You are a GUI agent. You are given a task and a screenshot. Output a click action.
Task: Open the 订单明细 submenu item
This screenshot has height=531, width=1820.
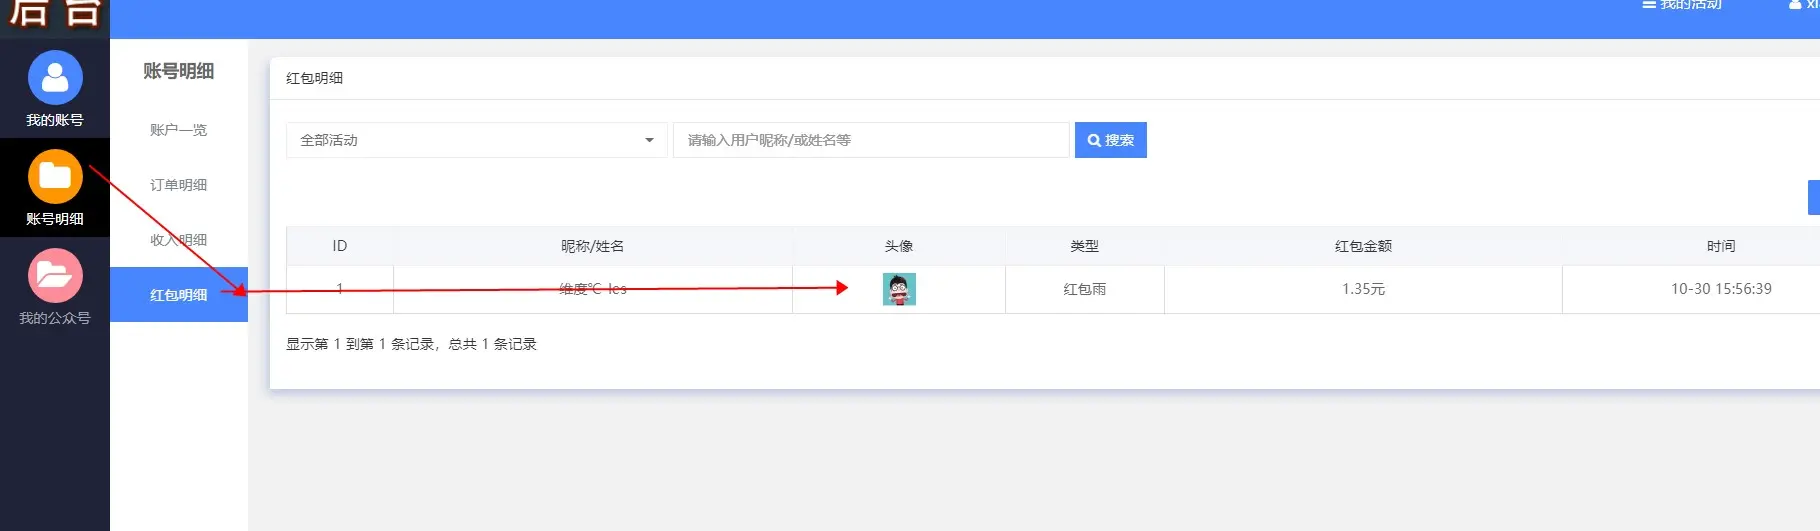point(179,185)
